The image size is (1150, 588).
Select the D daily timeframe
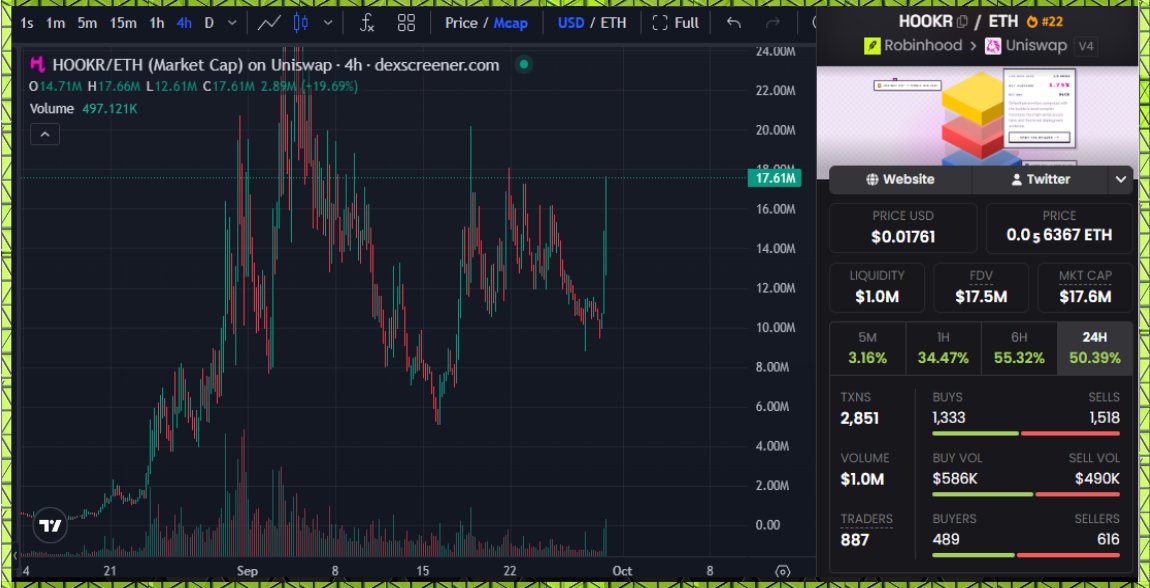coord(209,23)
